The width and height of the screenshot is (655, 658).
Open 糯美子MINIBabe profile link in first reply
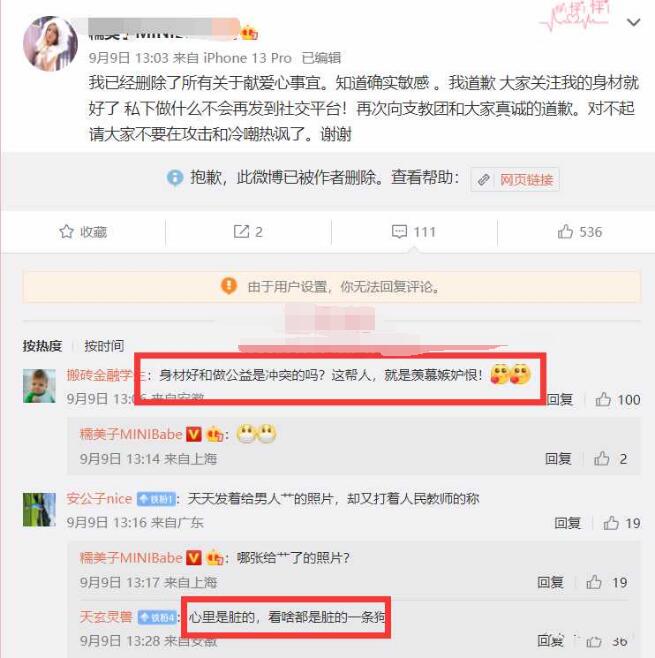coord(131,434)
